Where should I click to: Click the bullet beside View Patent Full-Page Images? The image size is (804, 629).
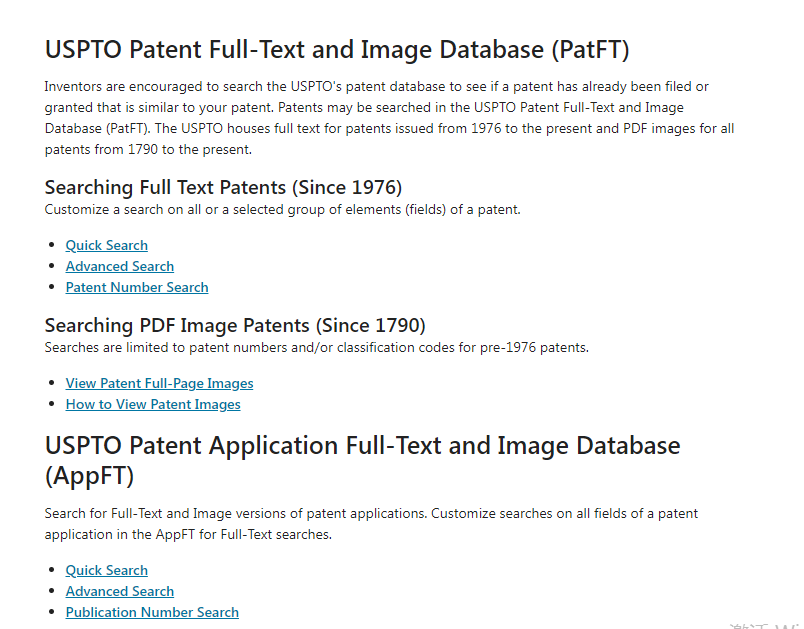coord(52,384)
